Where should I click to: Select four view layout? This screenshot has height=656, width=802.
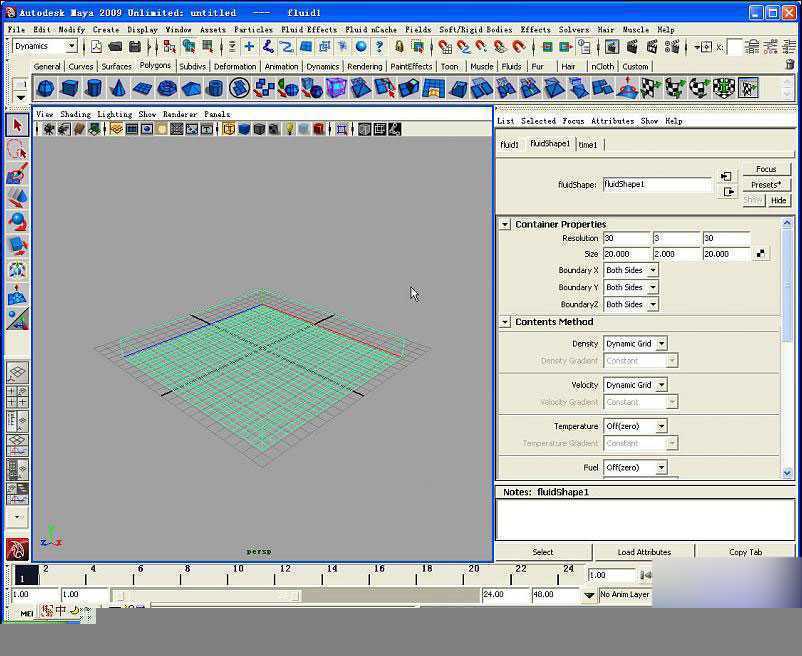(17, 396)
